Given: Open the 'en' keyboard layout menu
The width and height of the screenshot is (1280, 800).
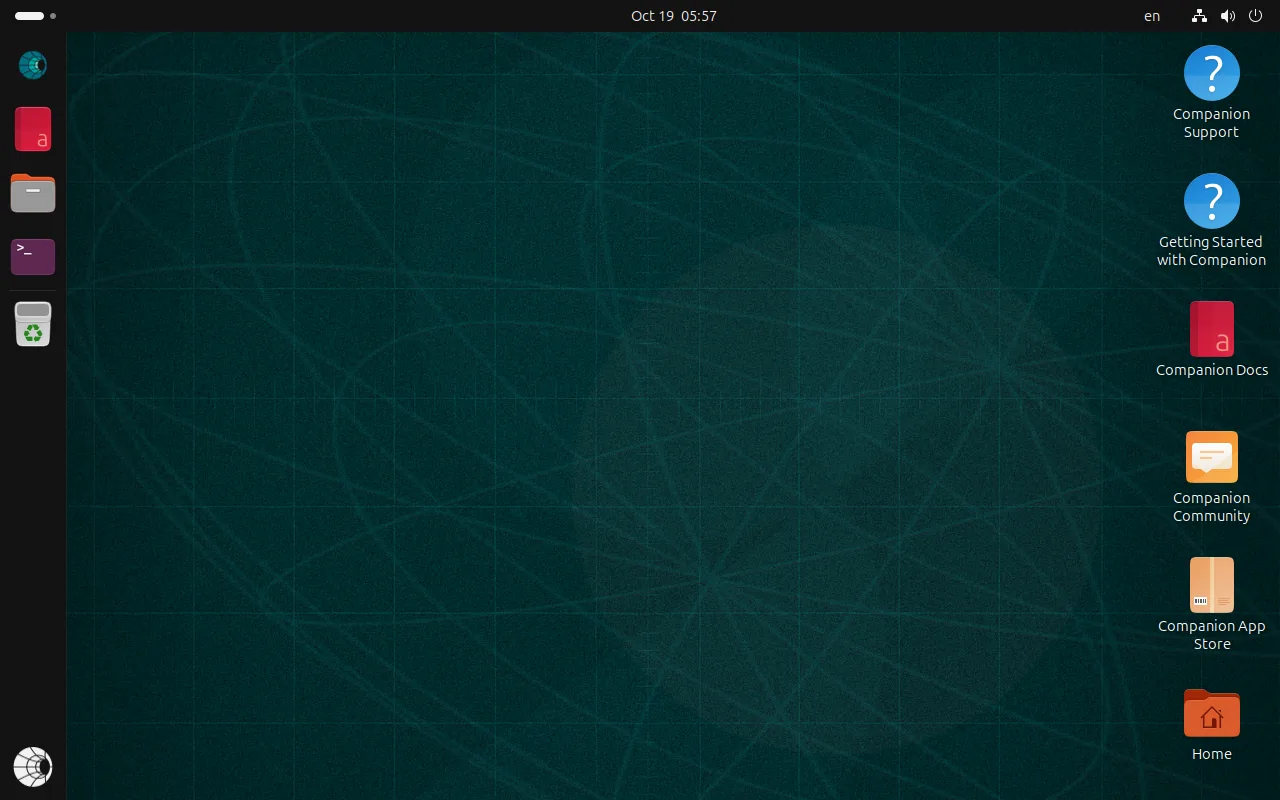Looking at the screenshot, I should (x=1152, y=16).
